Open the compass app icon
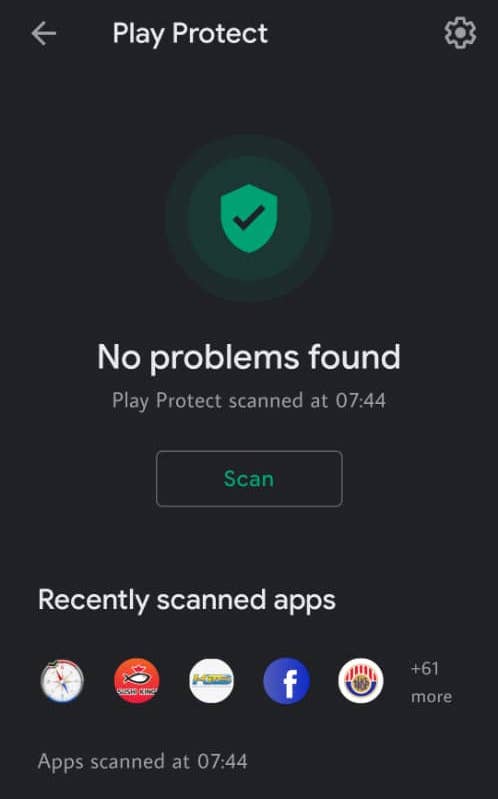The width and height of the screenshot is (498, 799). [x=62, y=681]
